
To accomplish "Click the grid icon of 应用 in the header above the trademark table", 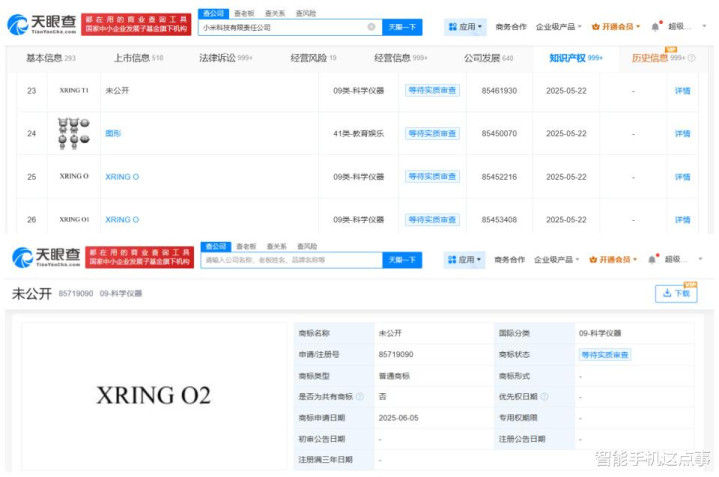I will (x=453, y=27).
